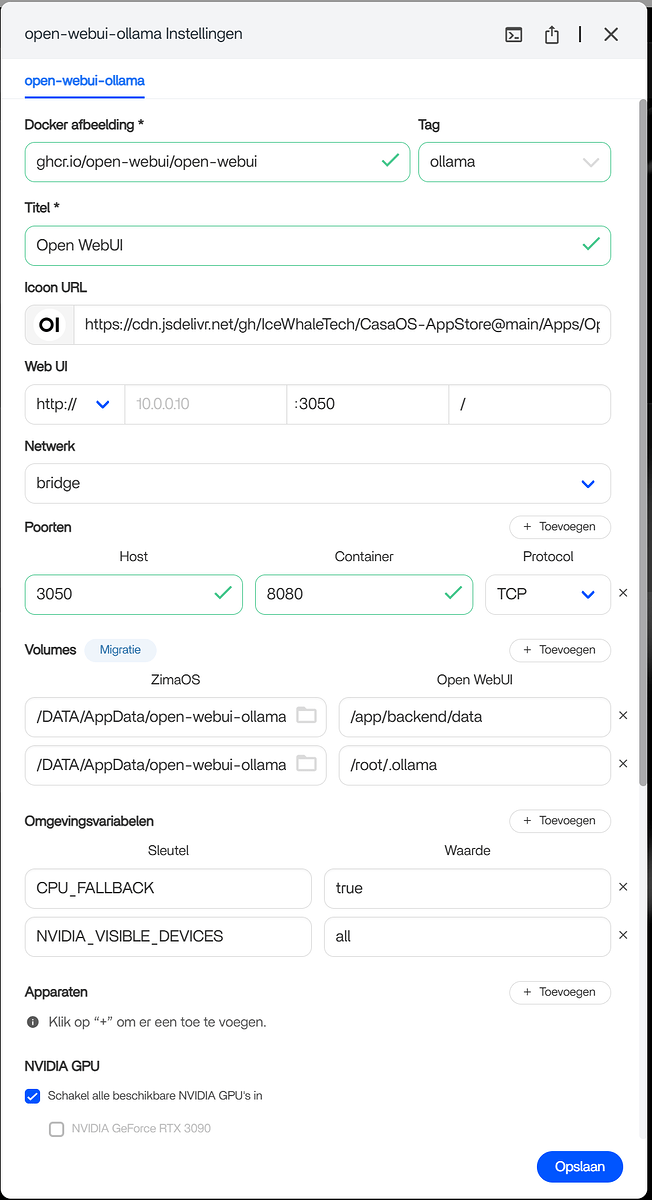The width and height of the screenshot is (652, 1200).
Task: Delete the /app/backend/data volume row
Action: (x=623, y=716)
